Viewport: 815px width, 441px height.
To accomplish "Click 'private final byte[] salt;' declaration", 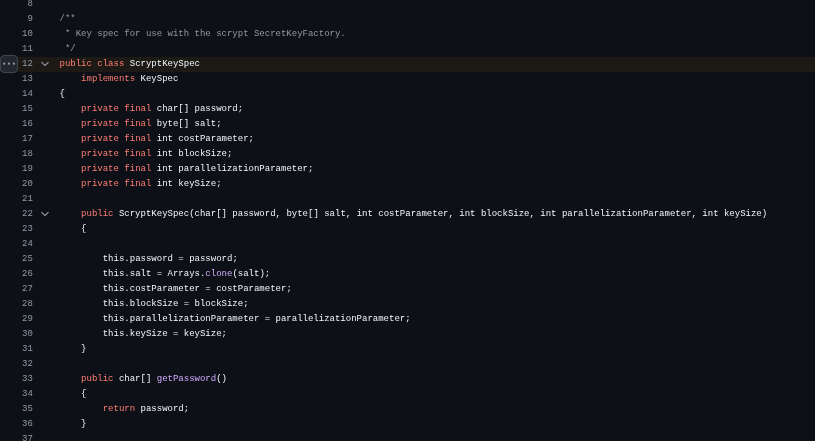I will coord(151,123).
